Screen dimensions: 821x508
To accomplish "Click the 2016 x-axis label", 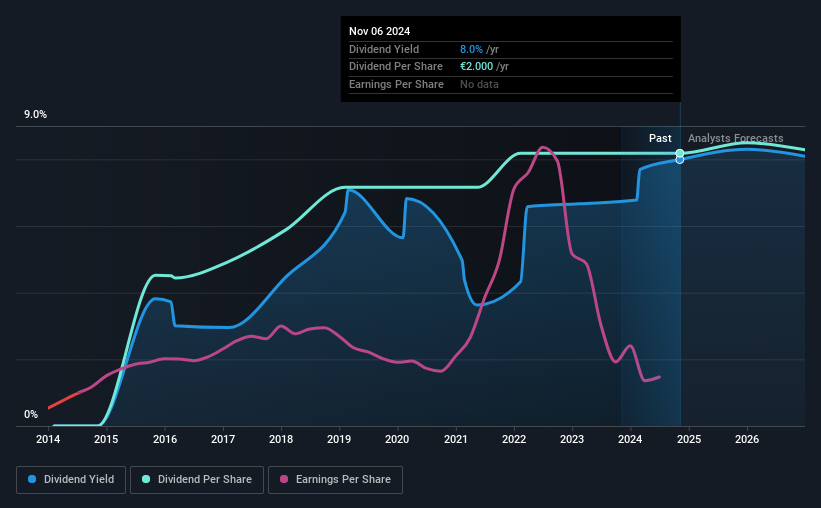I will point(164,439).
